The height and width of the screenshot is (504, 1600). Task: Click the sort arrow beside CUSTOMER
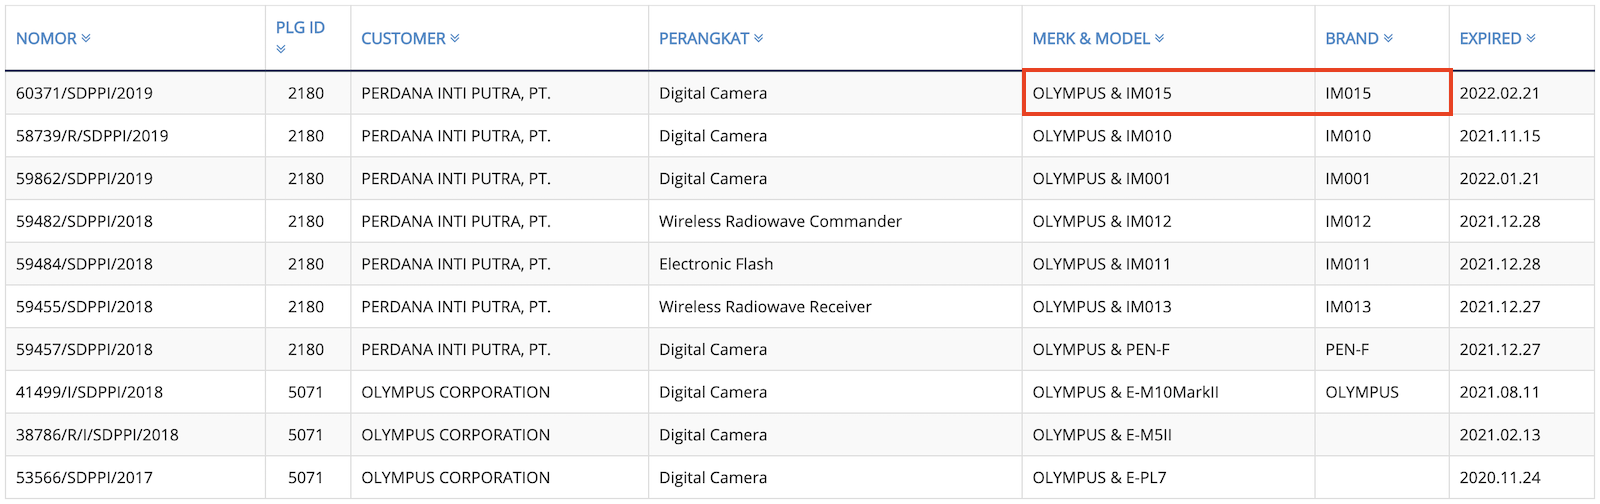pyautogui.click(x=455, y=38)
